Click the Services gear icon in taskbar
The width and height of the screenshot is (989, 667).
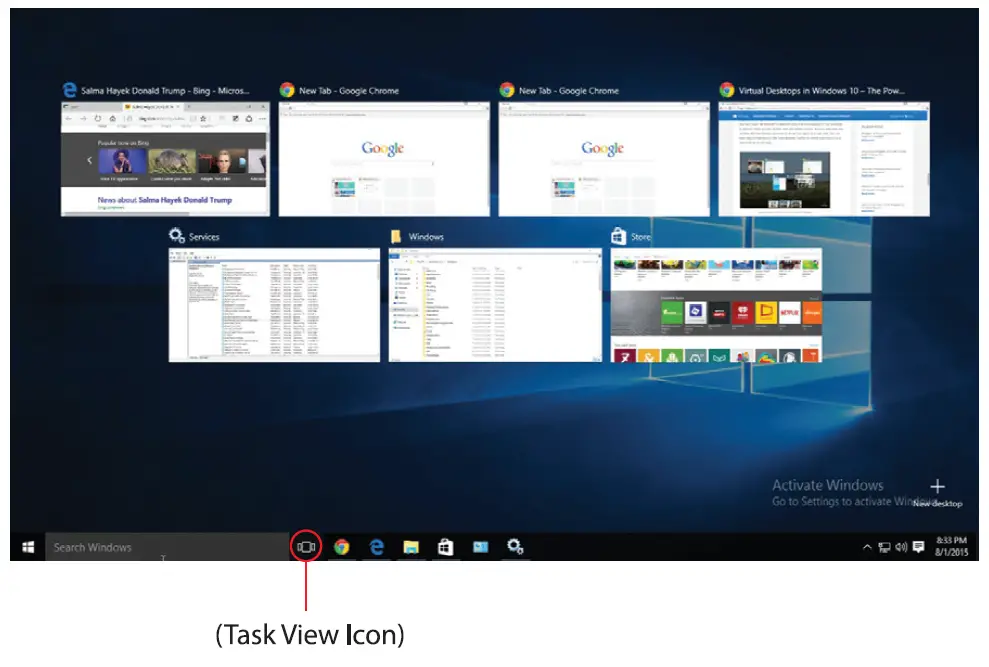(515, 547)
